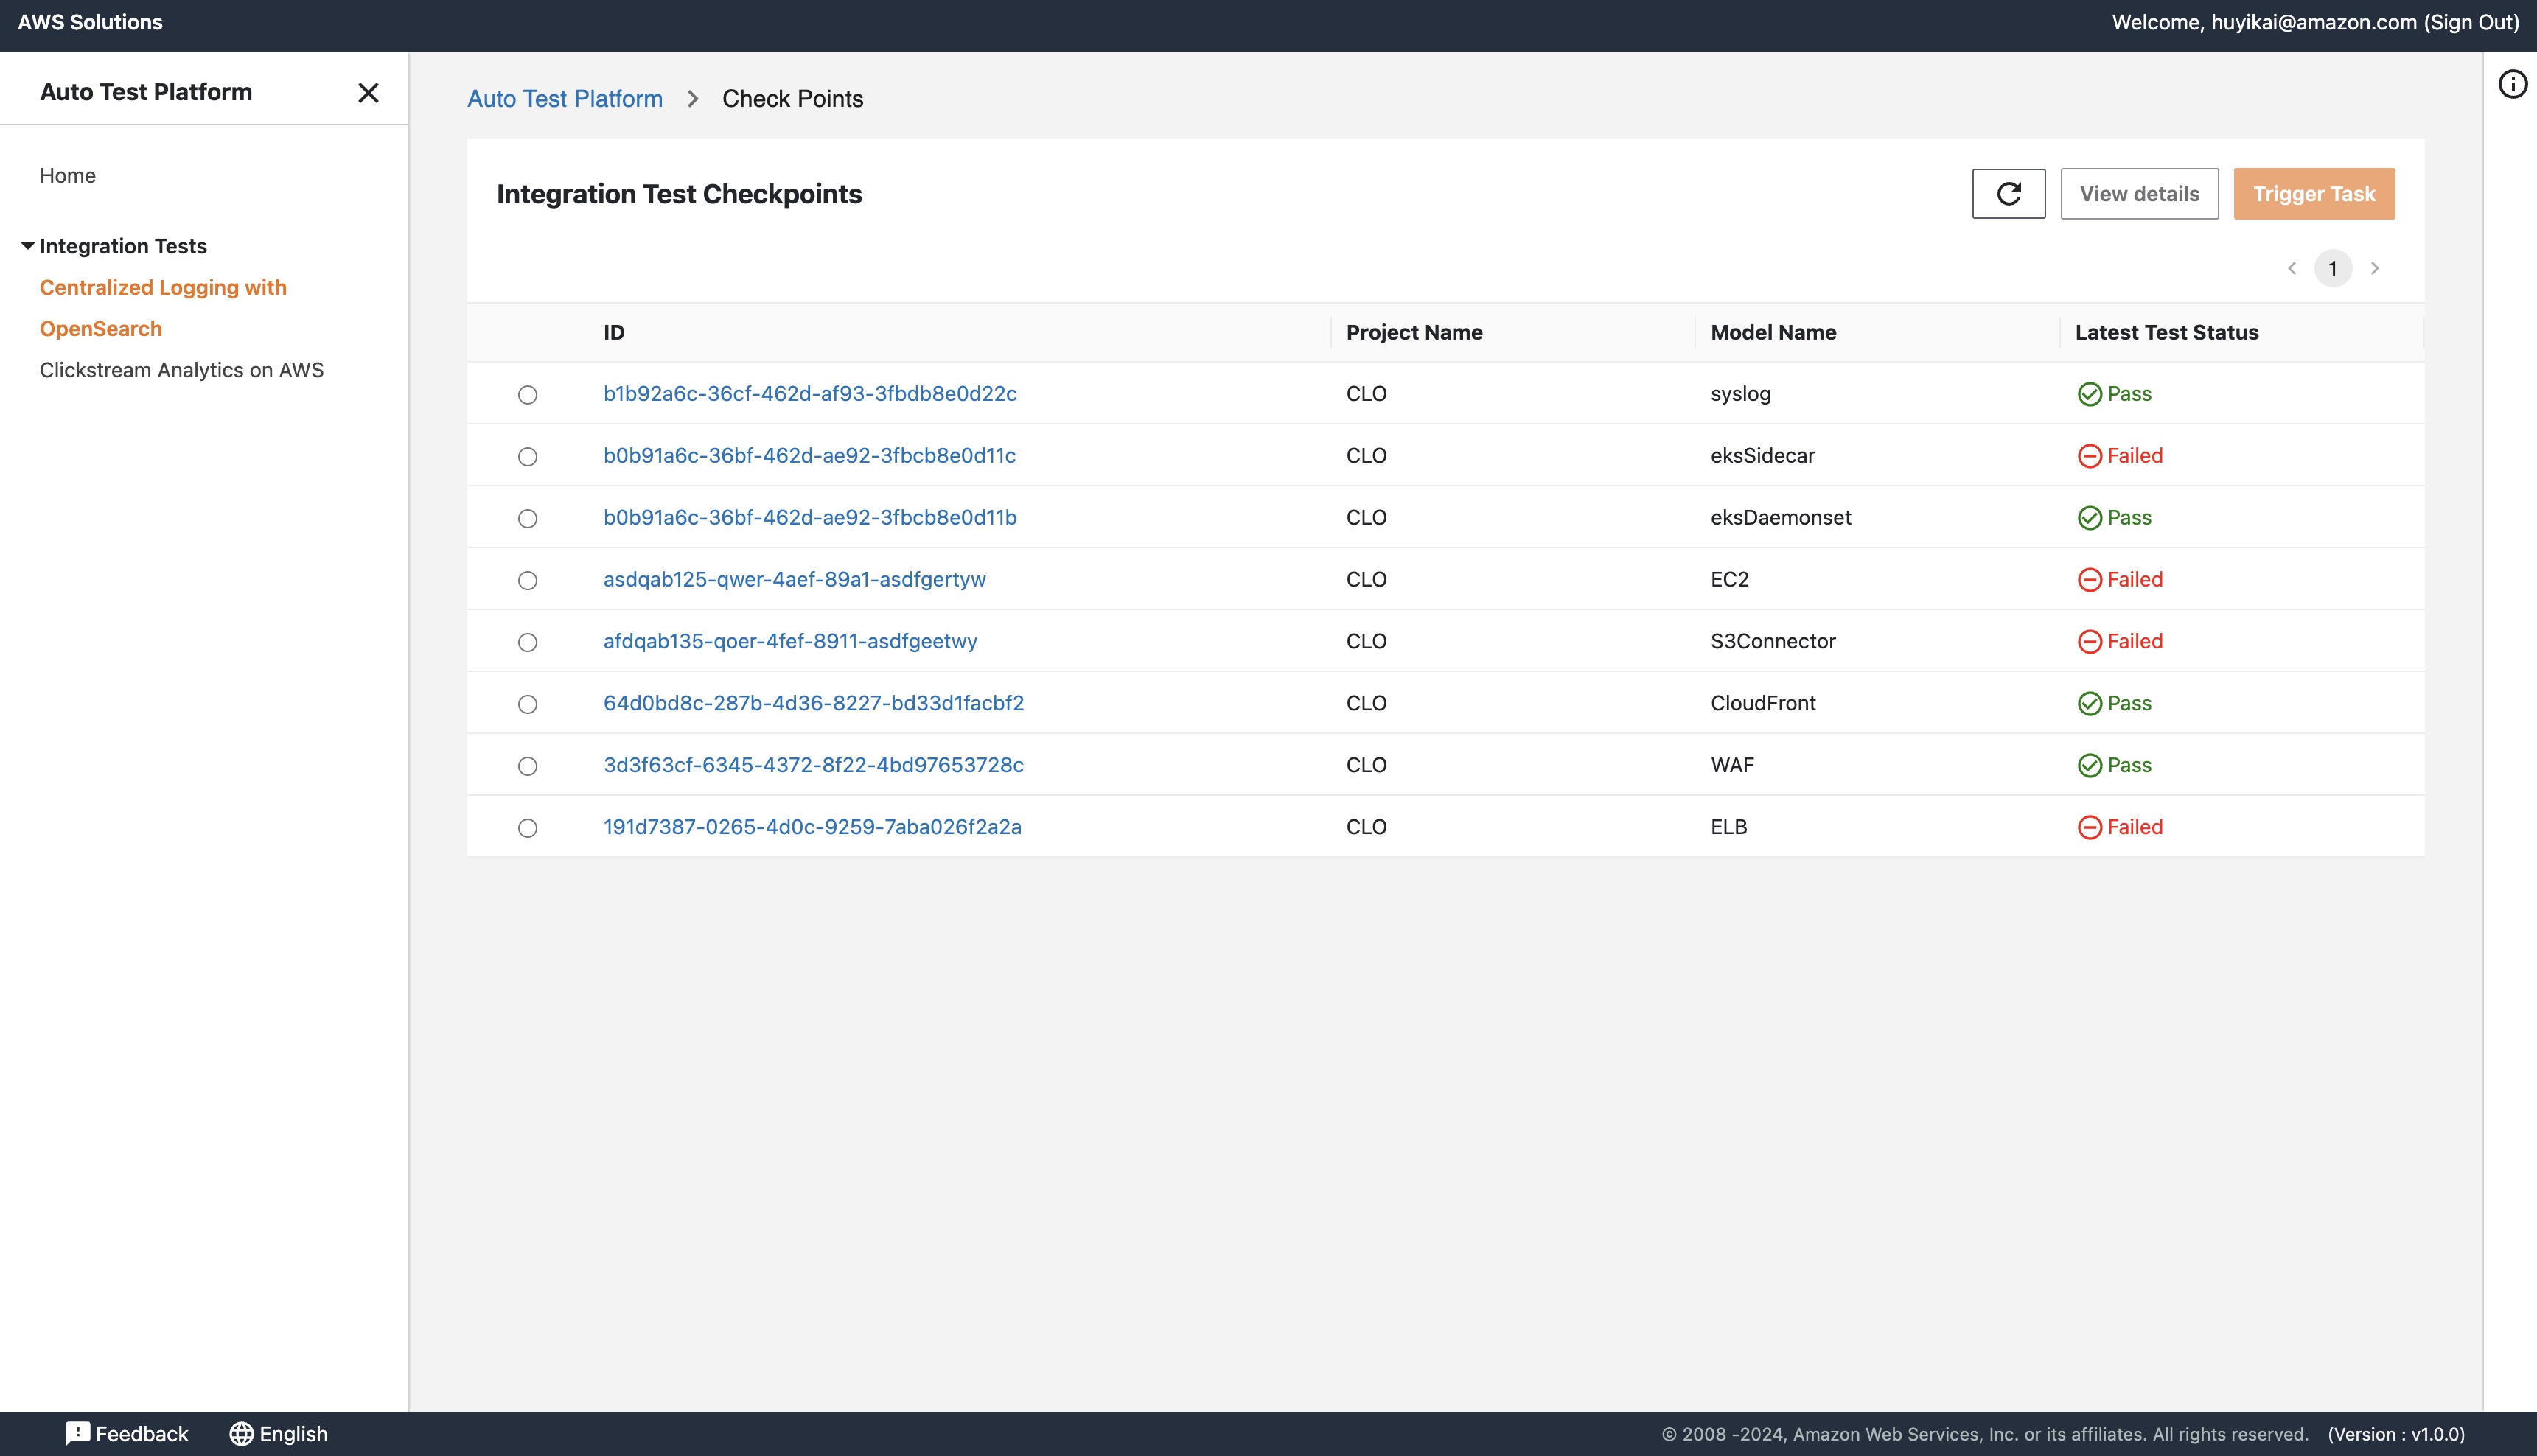Click the version v1.0.0 text
Screen dimensions: 2537x1456
(2396, 1435)
